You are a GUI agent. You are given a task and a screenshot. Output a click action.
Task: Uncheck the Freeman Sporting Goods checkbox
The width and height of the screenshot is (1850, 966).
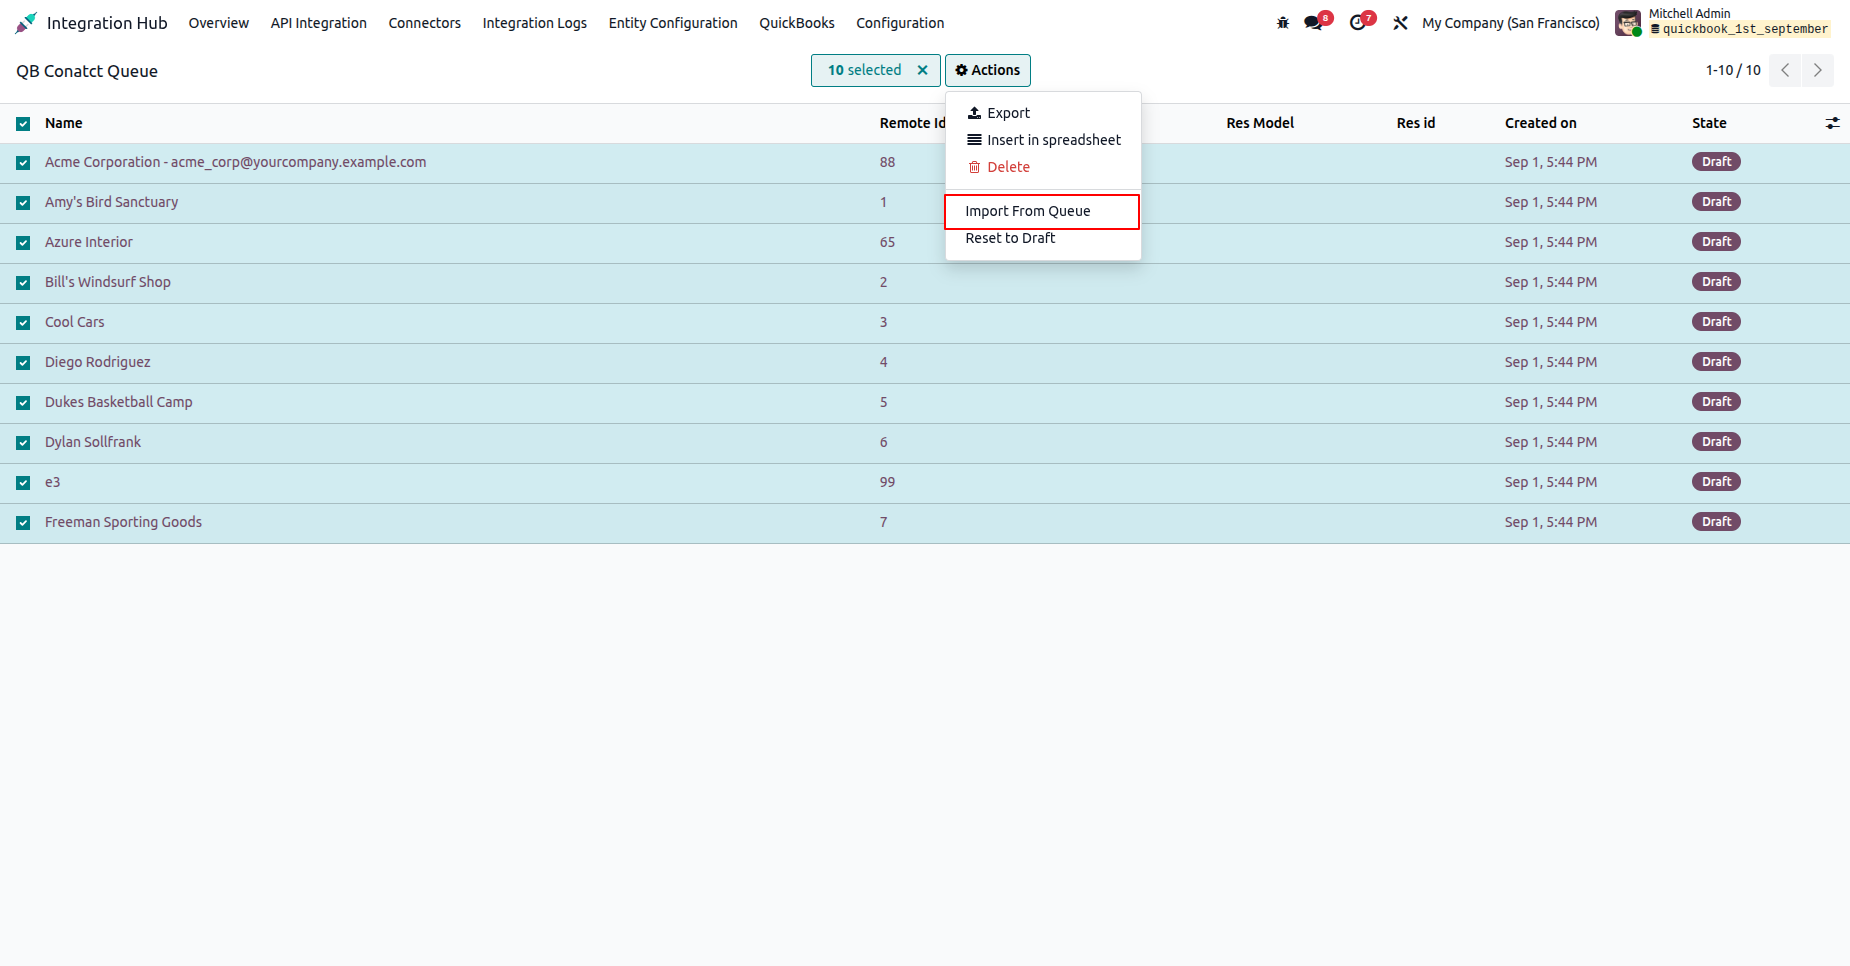click(x=23, y=523)
